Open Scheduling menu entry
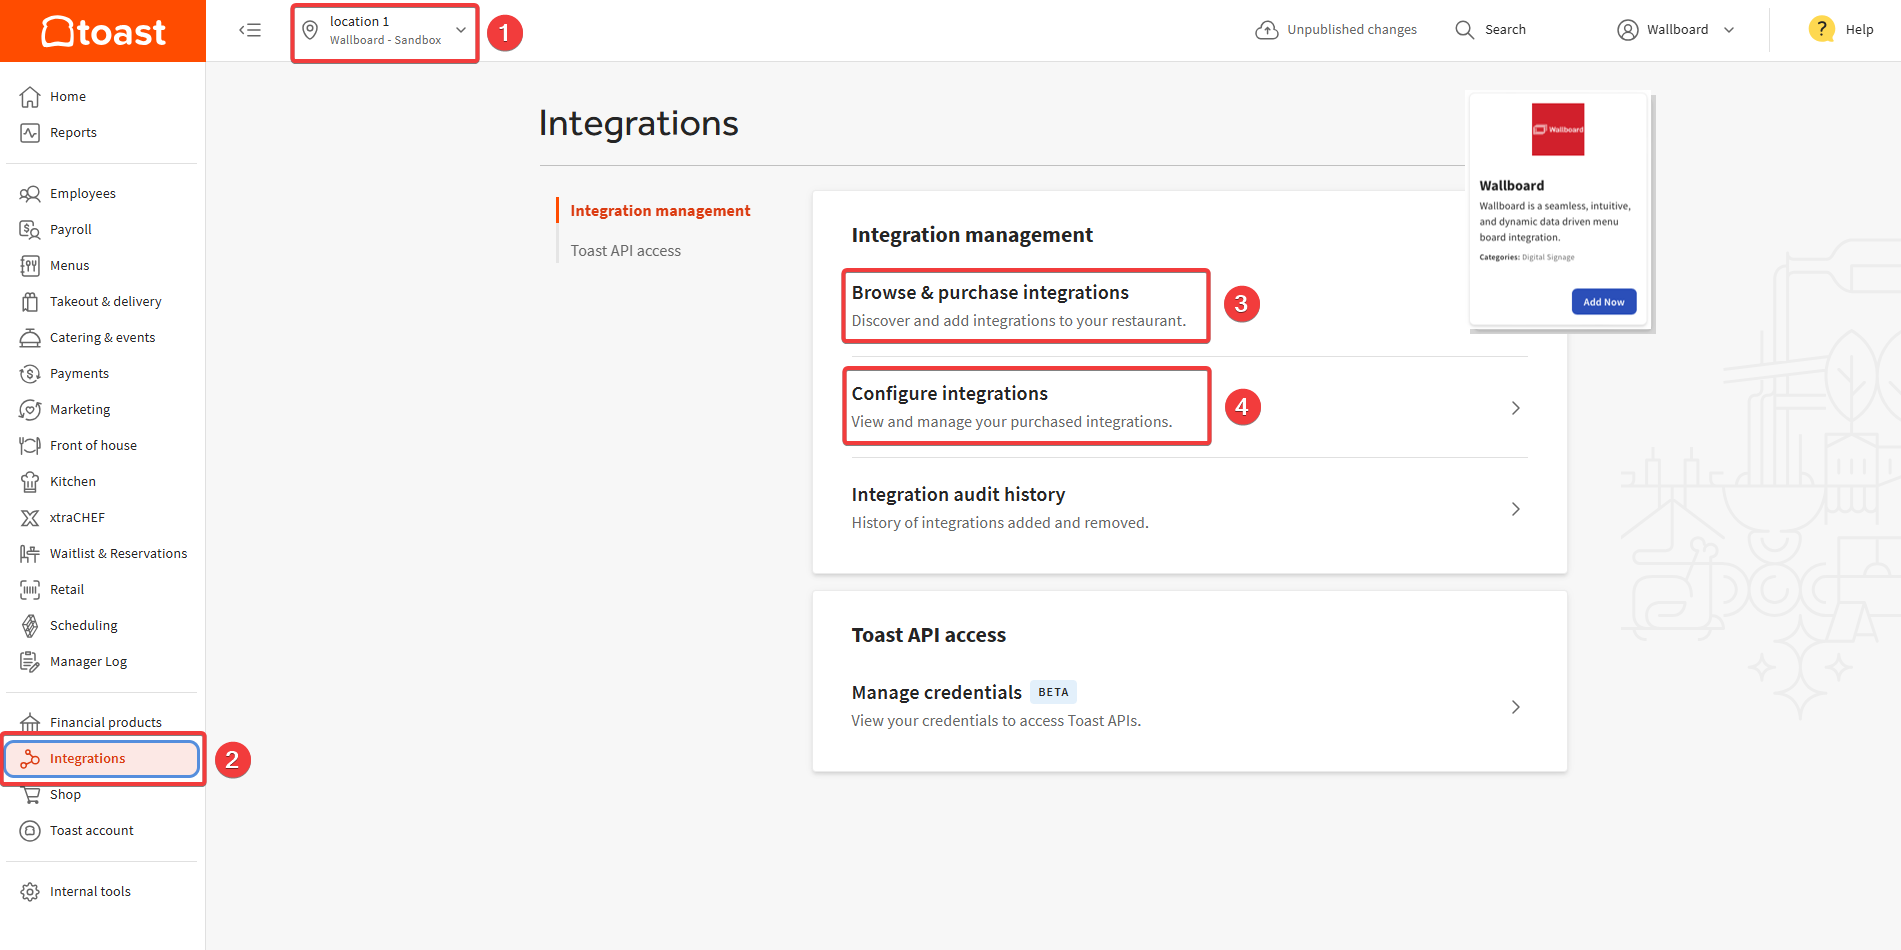This screenshot has height=950, width=1901. coord(84,626)
